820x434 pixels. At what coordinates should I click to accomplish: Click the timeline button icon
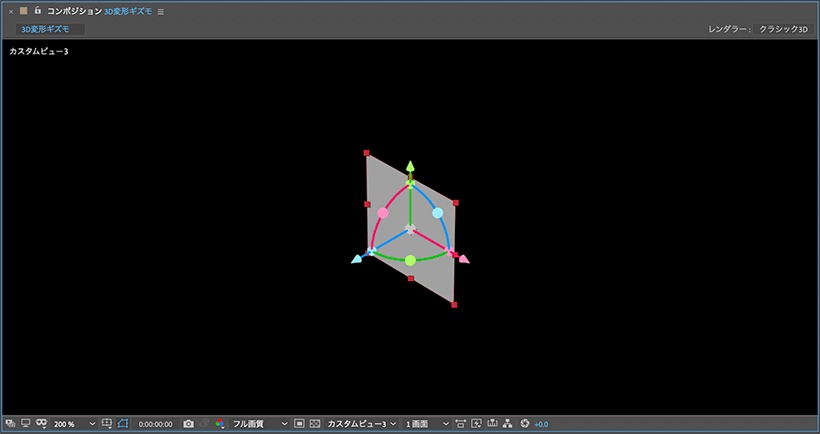[492, 424]
